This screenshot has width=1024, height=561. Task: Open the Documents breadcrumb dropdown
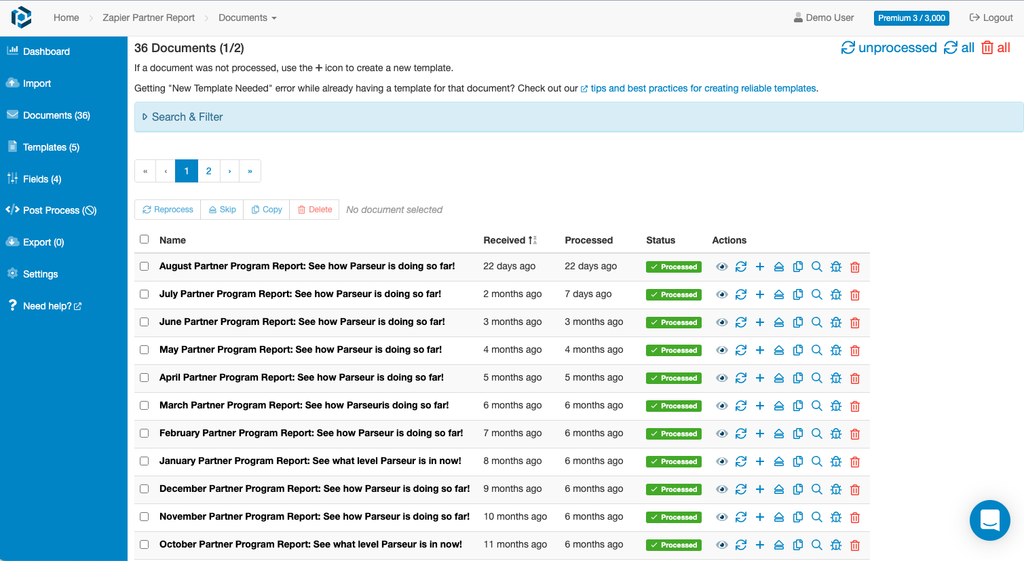247,18
